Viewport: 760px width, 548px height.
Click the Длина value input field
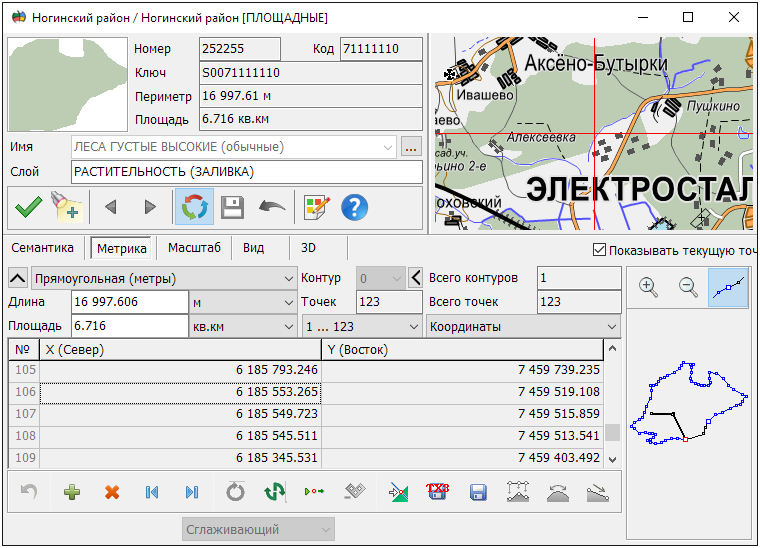click(x=129, y=302)
